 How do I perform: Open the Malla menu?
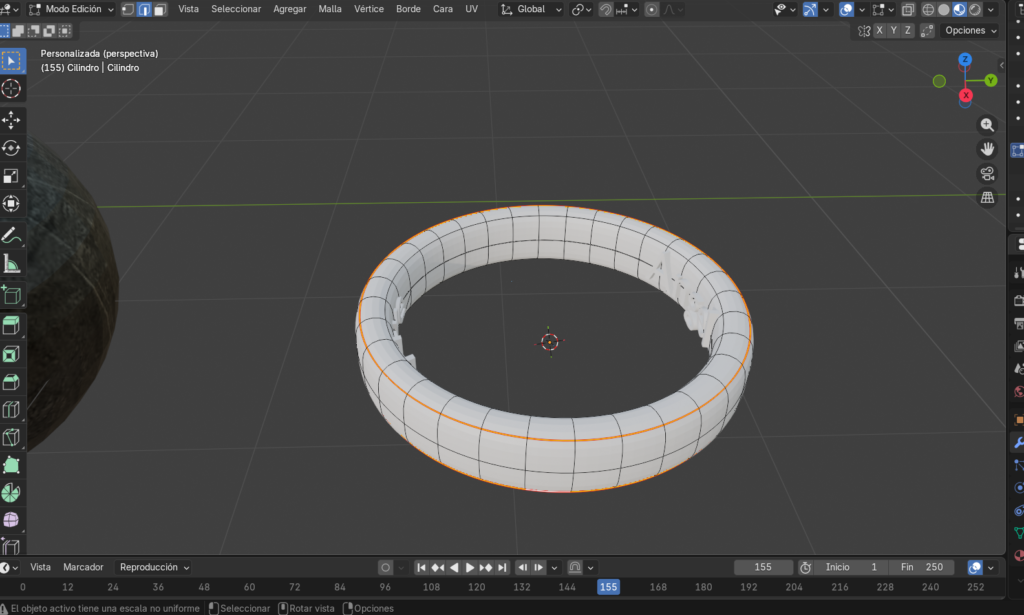click(329, 9)
